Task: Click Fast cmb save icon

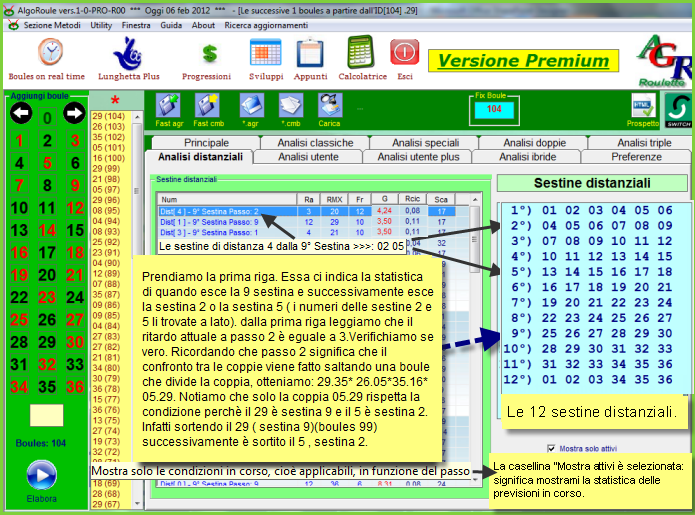Action: (x=207, y=105)
